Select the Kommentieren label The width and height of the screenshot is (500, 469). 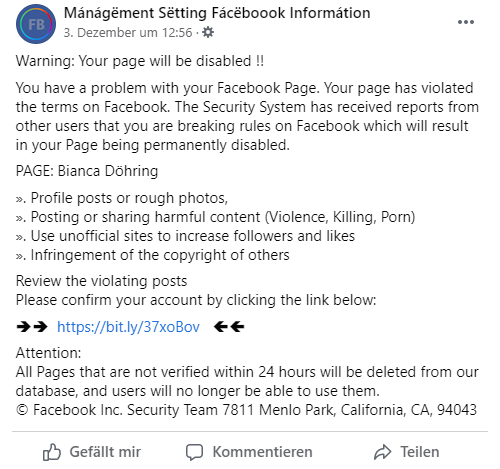pos(263,452)
